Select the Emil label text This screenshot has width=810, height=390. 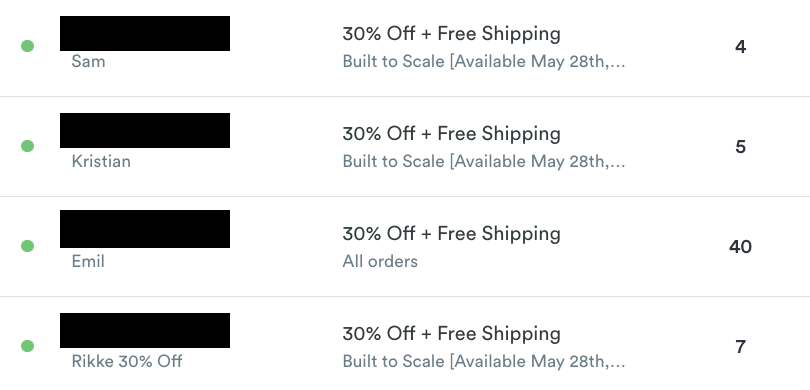coord(88,261)
